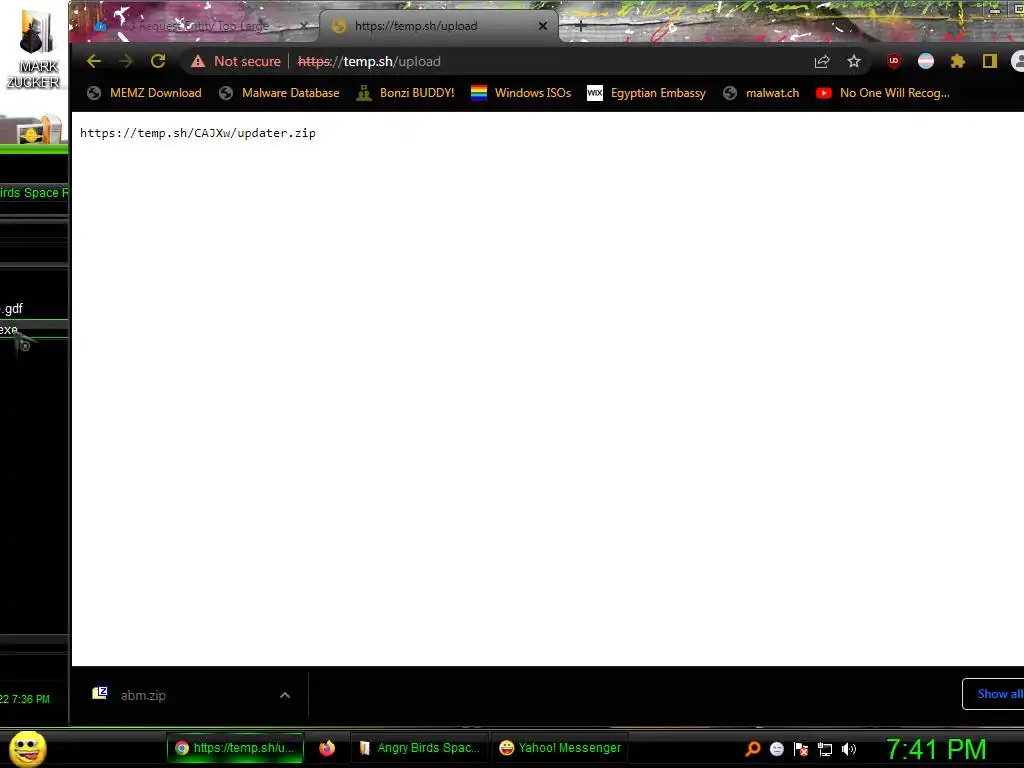Open the MARK ZUCKER desktop icon

tap(34, 49)
